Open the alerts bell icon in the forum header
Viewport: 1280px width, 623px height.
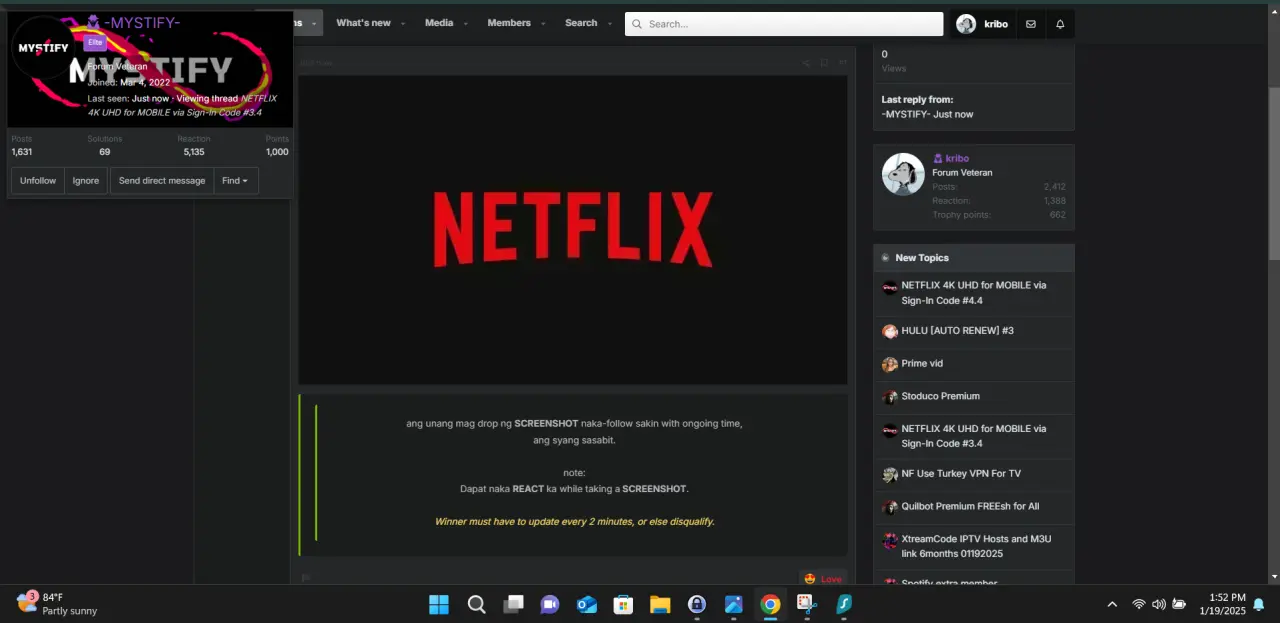1060,24
